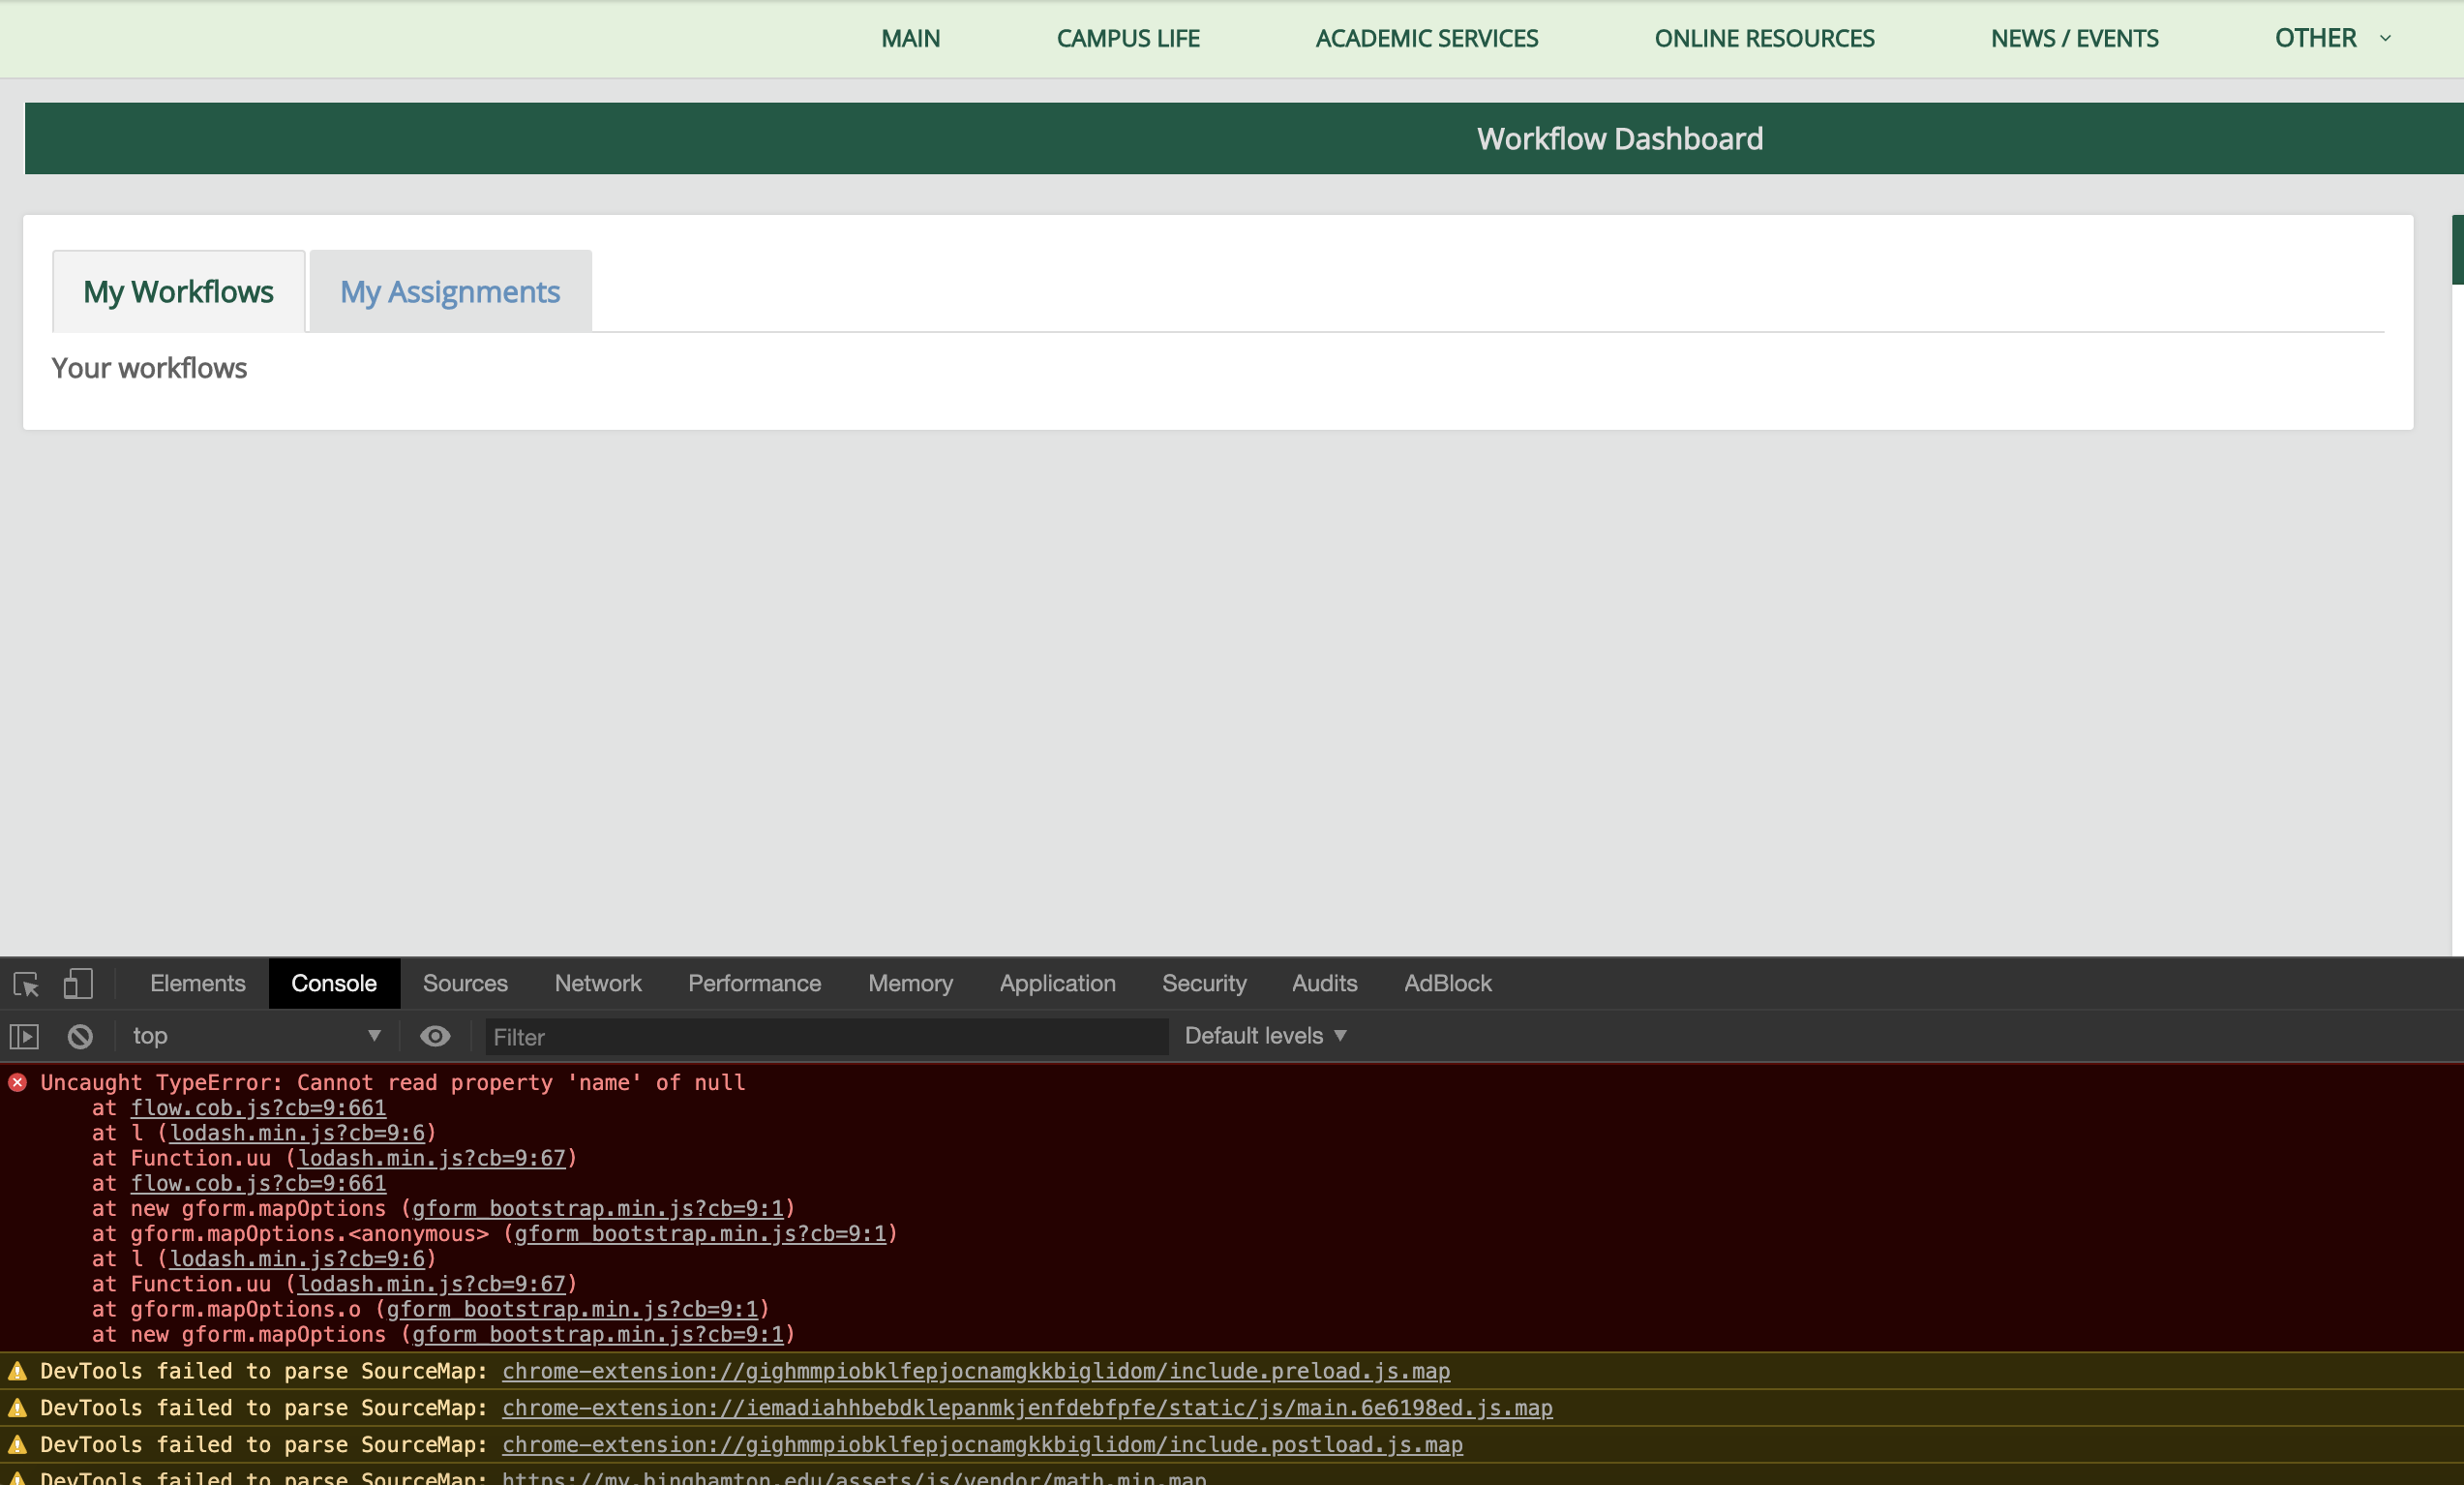This screenshot has width=2464, height=1485.
Task: Click the console Filter input field
Action: point(824,1036)
